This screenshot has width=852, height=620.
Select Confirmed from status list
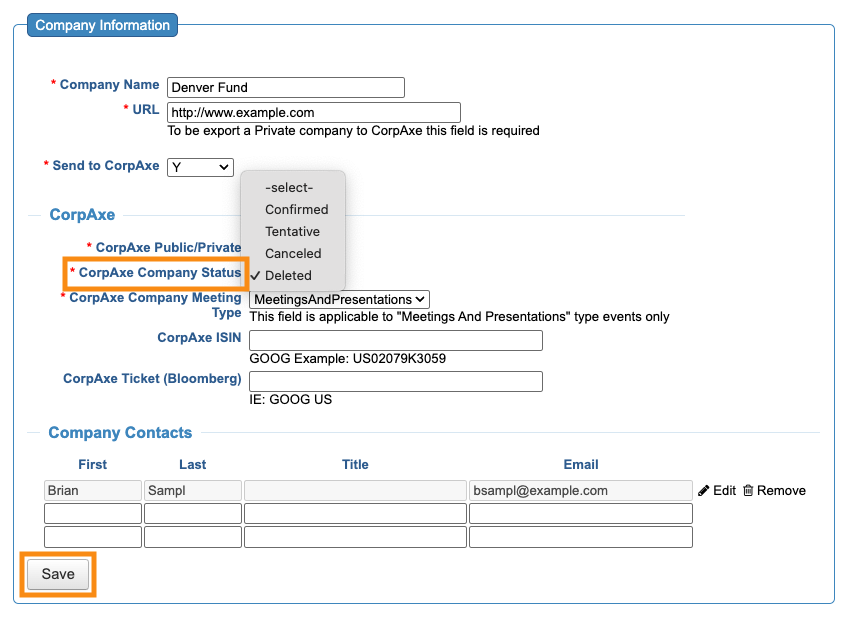[x=296, y=209]
